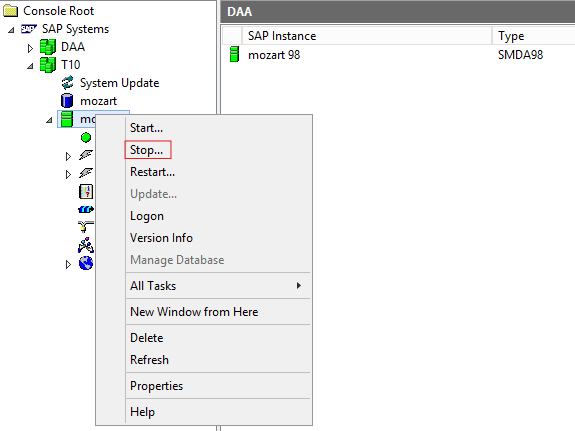
Task: Click the people network icon in tree
Action: [86, 245]
